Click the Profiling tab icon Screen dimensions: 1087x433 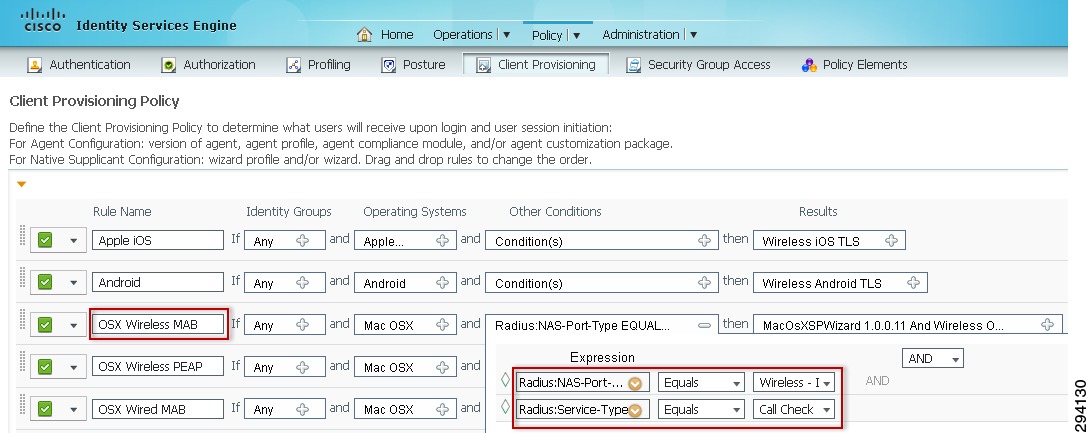293,65
